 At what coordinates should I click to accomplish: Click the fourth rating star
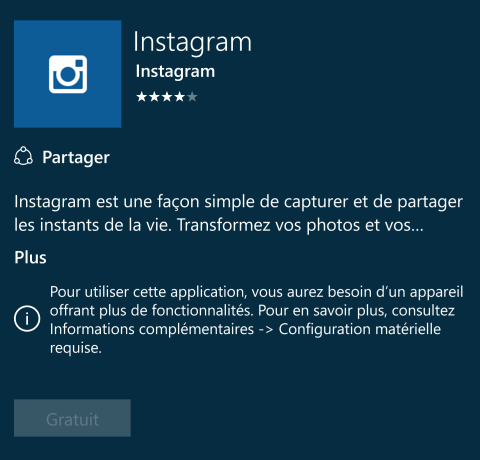[x=179, y=97]
